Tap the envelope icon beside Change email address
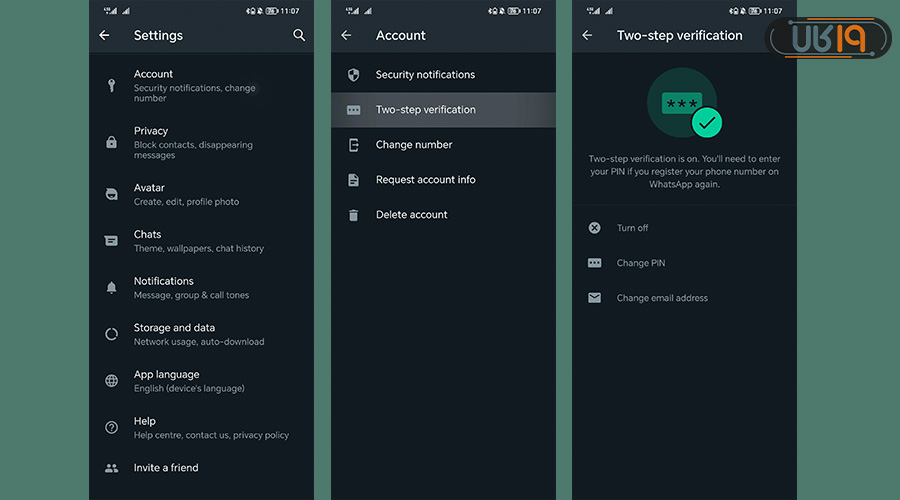 pyautogui.click(x=595, y=298)
